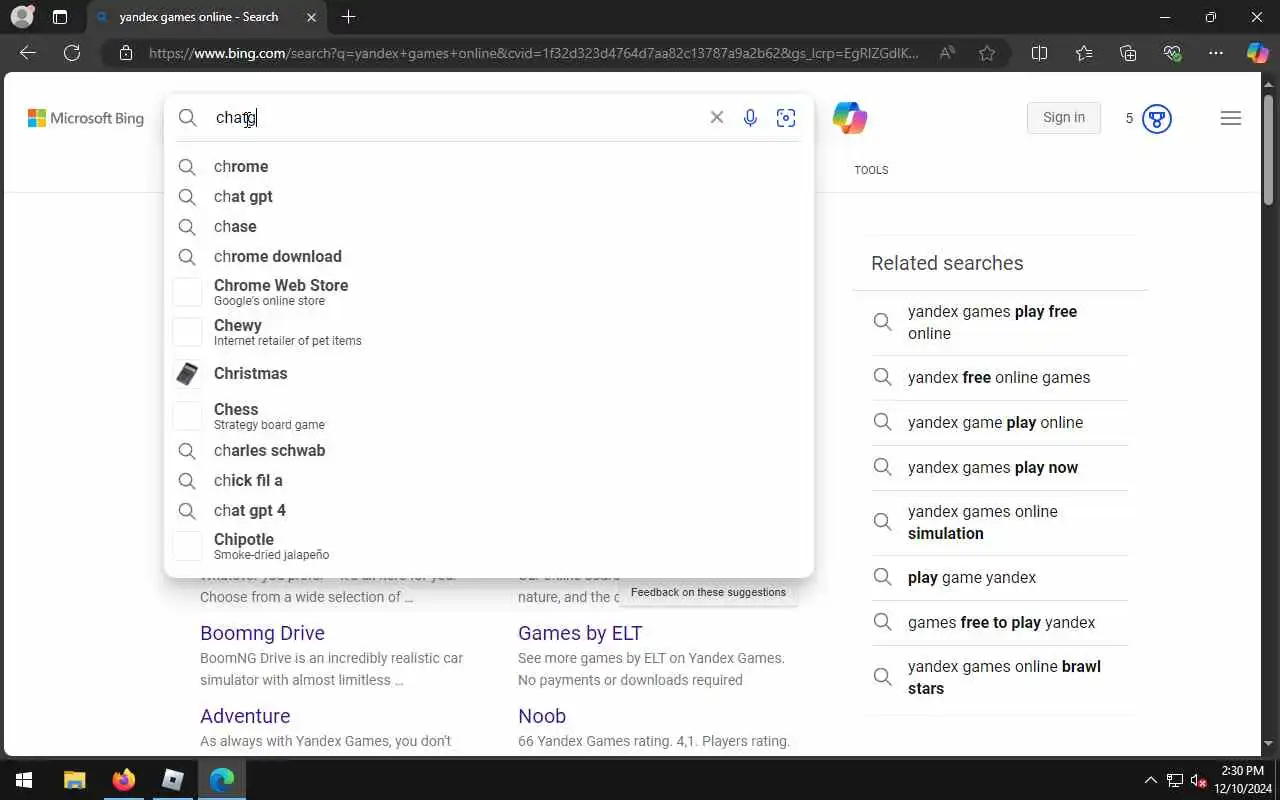
Task: Select suggestion chrome
Action: (x=489, y=167)
